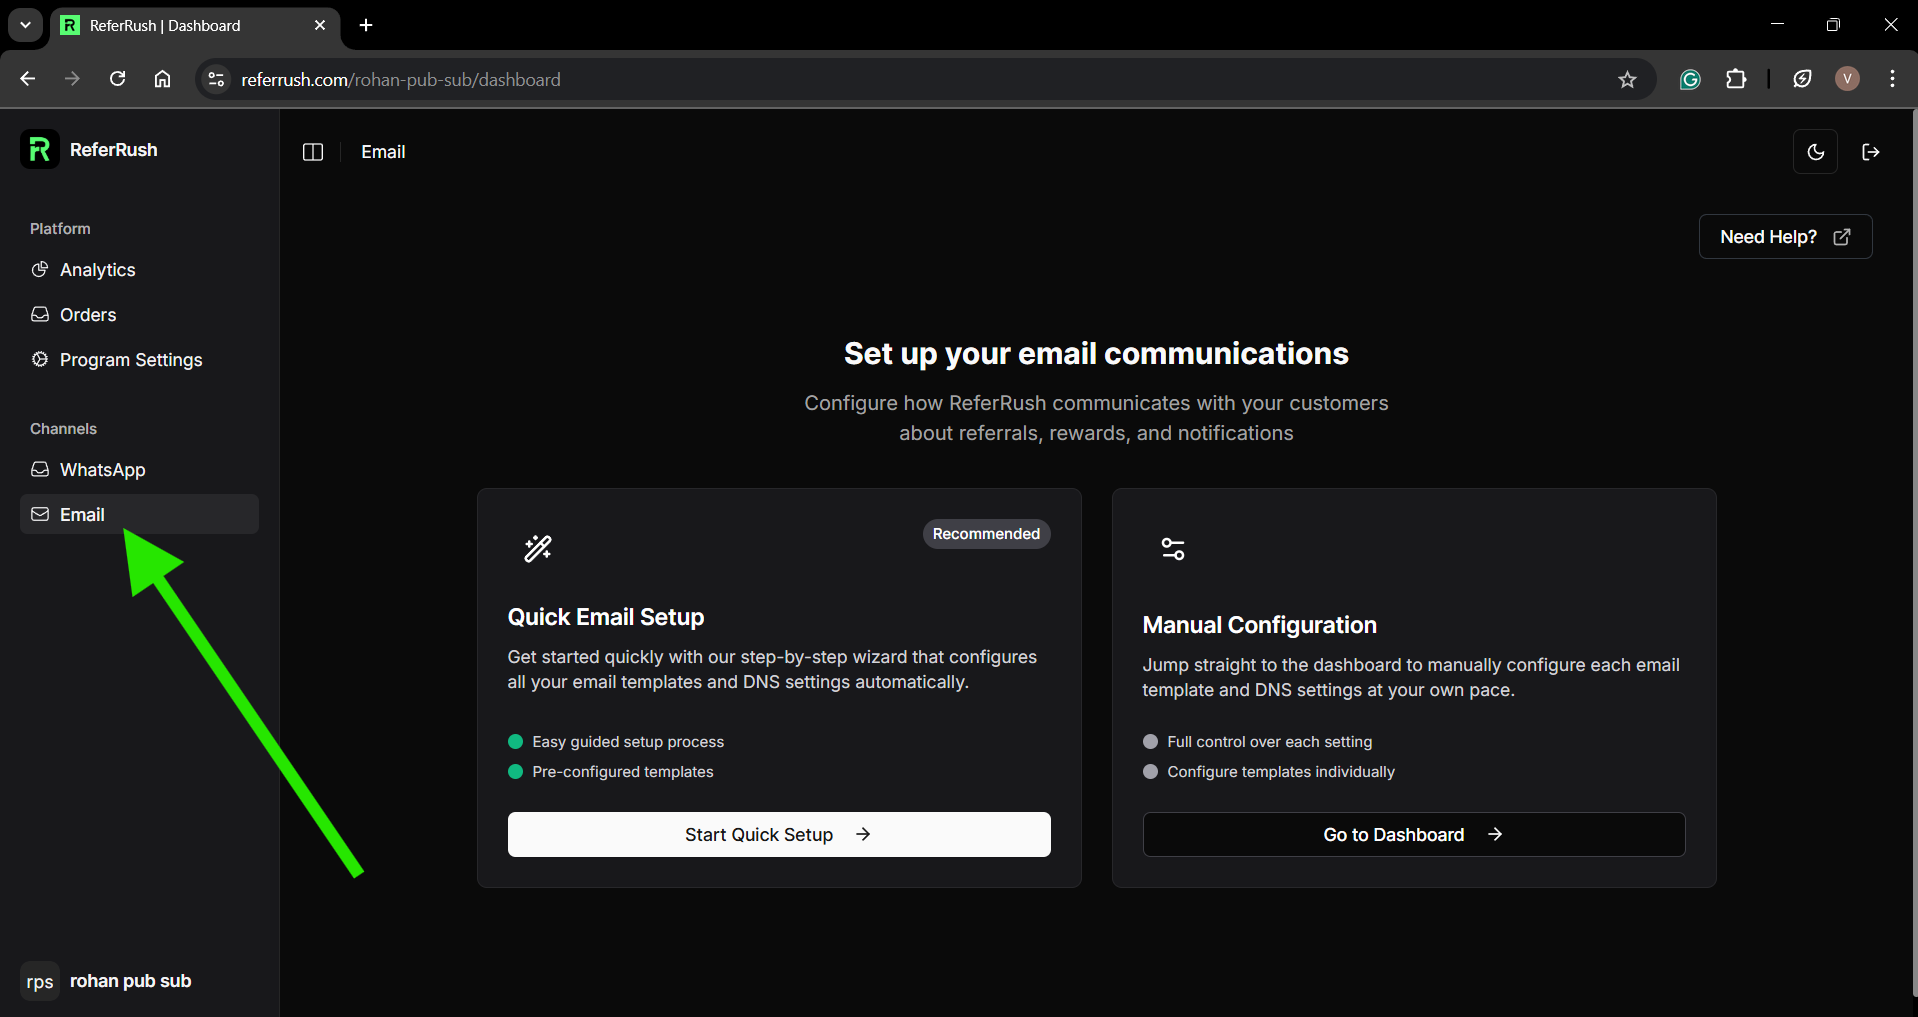Select the ReferRush | Dashboard tab

(195, 25)
